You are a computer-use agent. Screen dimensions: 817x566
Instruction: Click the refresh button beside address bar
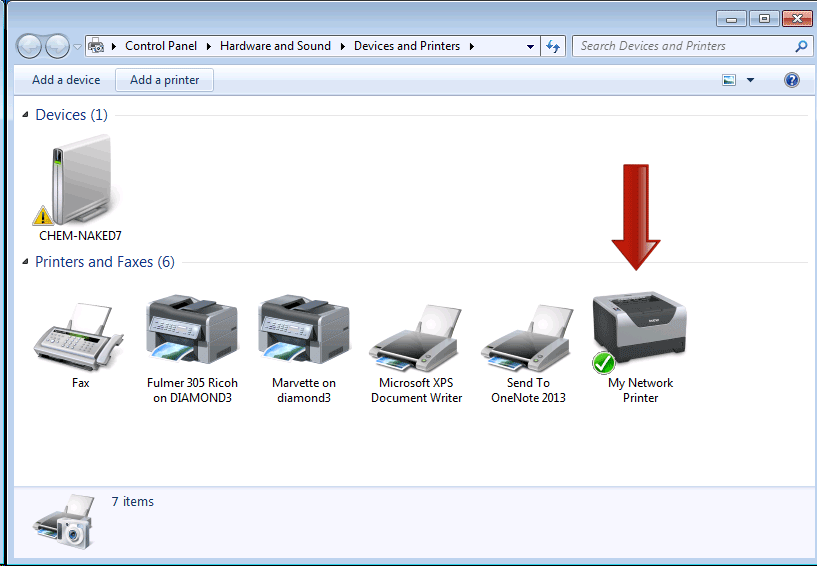pos(553,46)
